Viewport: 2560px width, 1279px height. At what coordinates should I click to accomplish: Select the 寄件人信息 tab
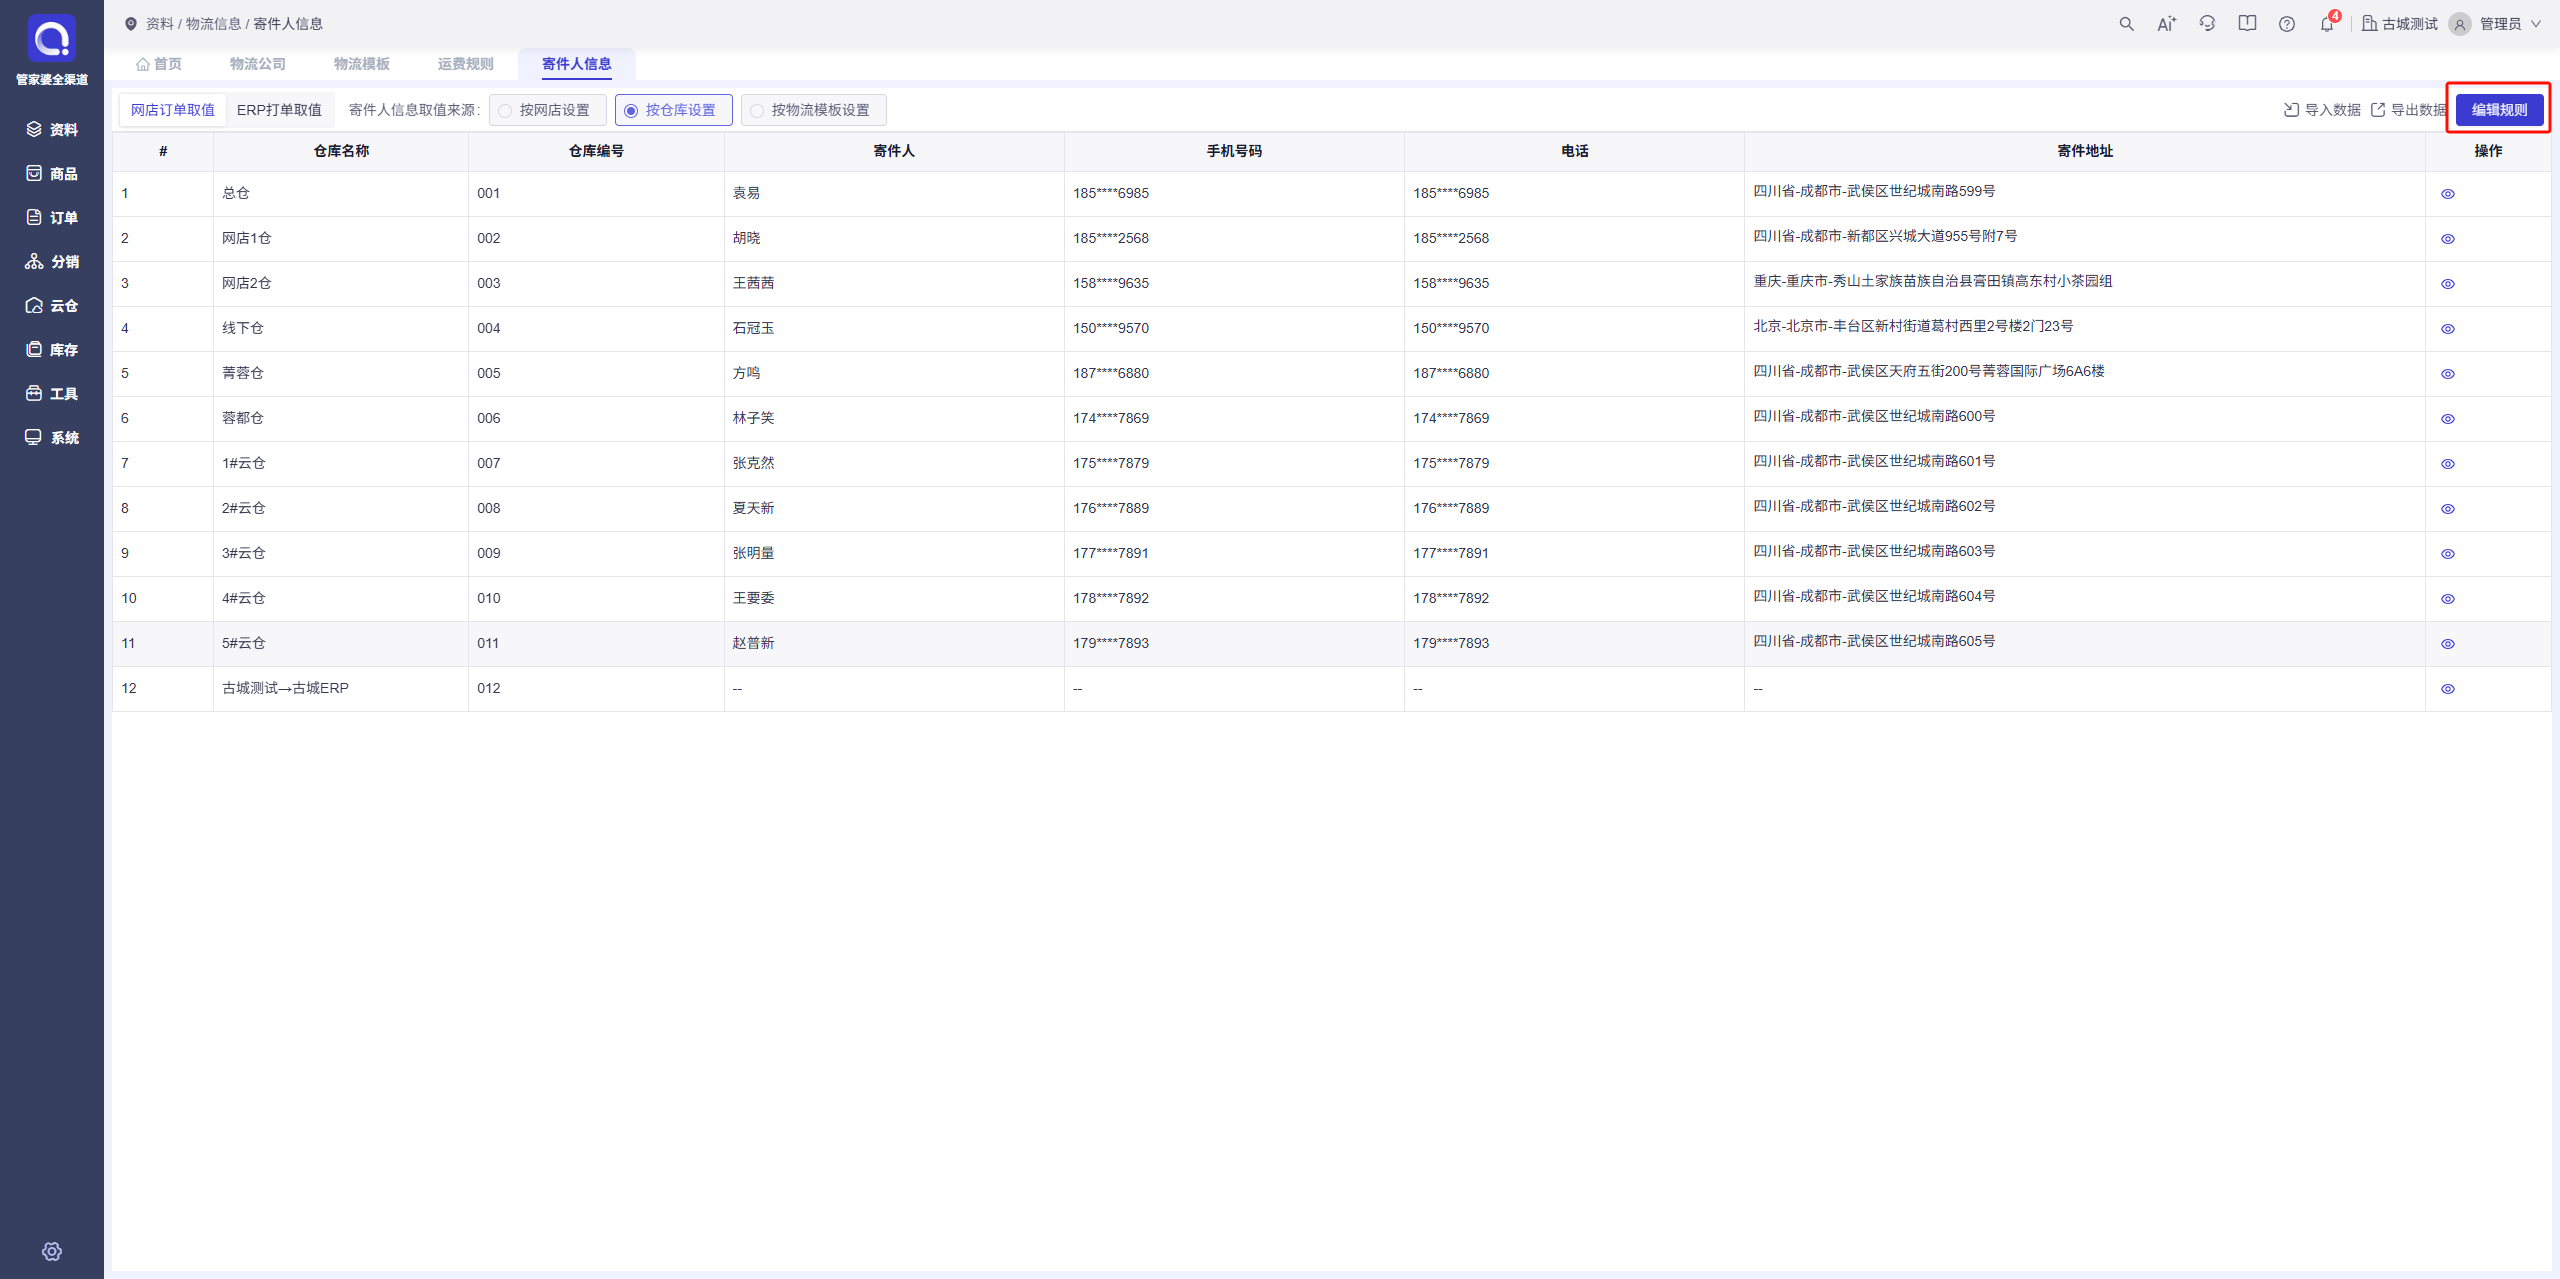pyautogui.click(x=577, y=64)
